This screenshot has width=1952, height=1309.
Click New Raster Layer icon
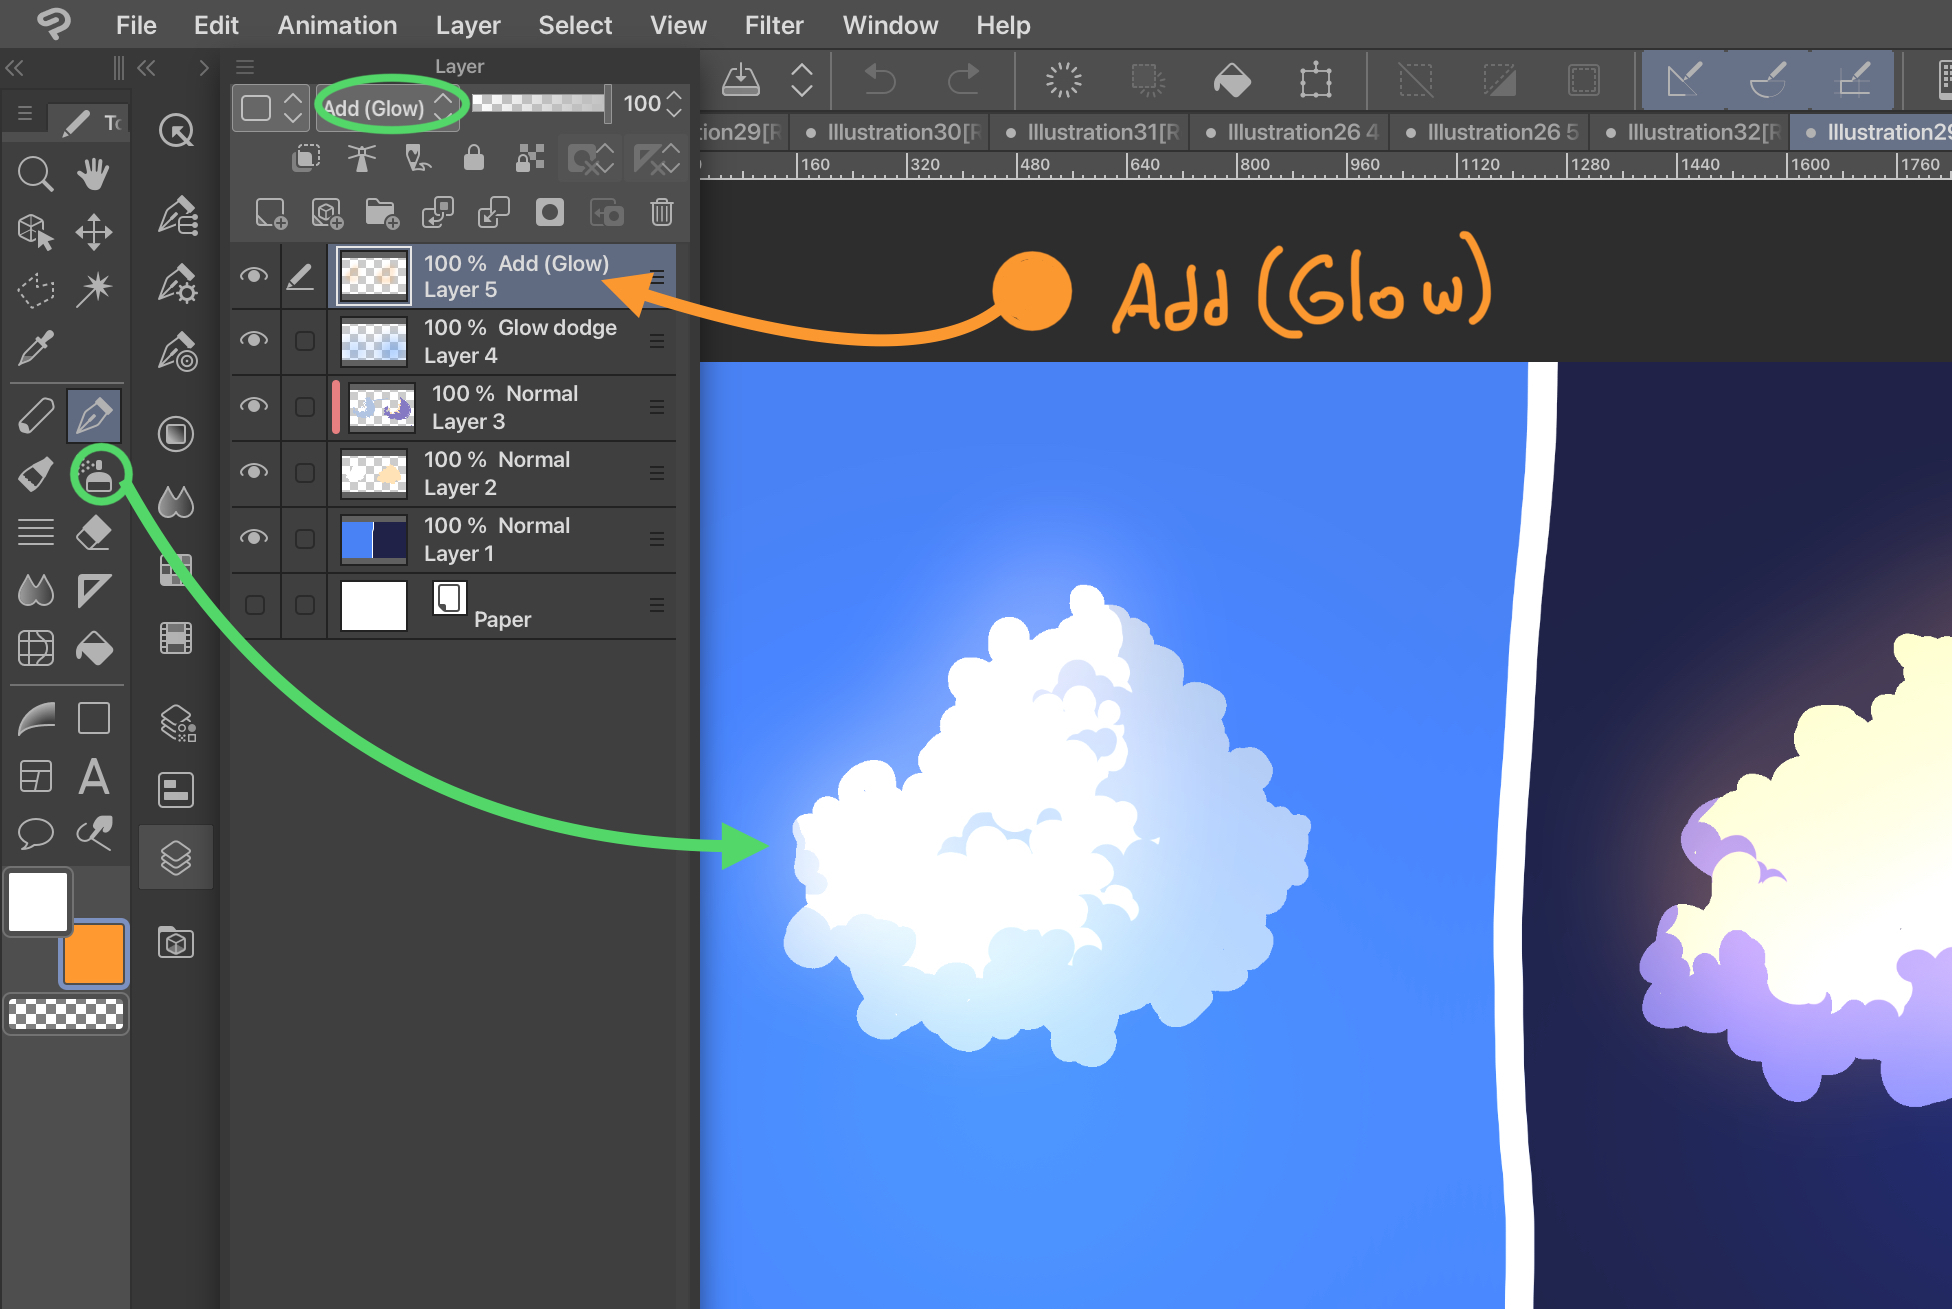click(x=270, y=212)
